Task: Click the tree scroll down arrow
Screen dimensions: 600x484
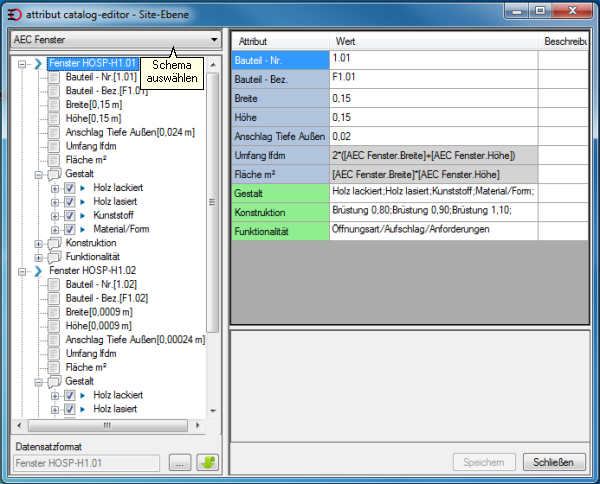Action: 213,411
